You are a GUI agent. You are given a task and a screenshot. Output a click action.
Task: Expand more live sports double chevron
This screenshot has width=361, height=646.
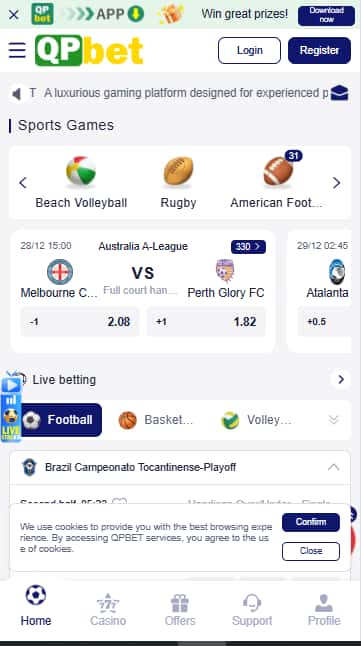tap(334, 419)
